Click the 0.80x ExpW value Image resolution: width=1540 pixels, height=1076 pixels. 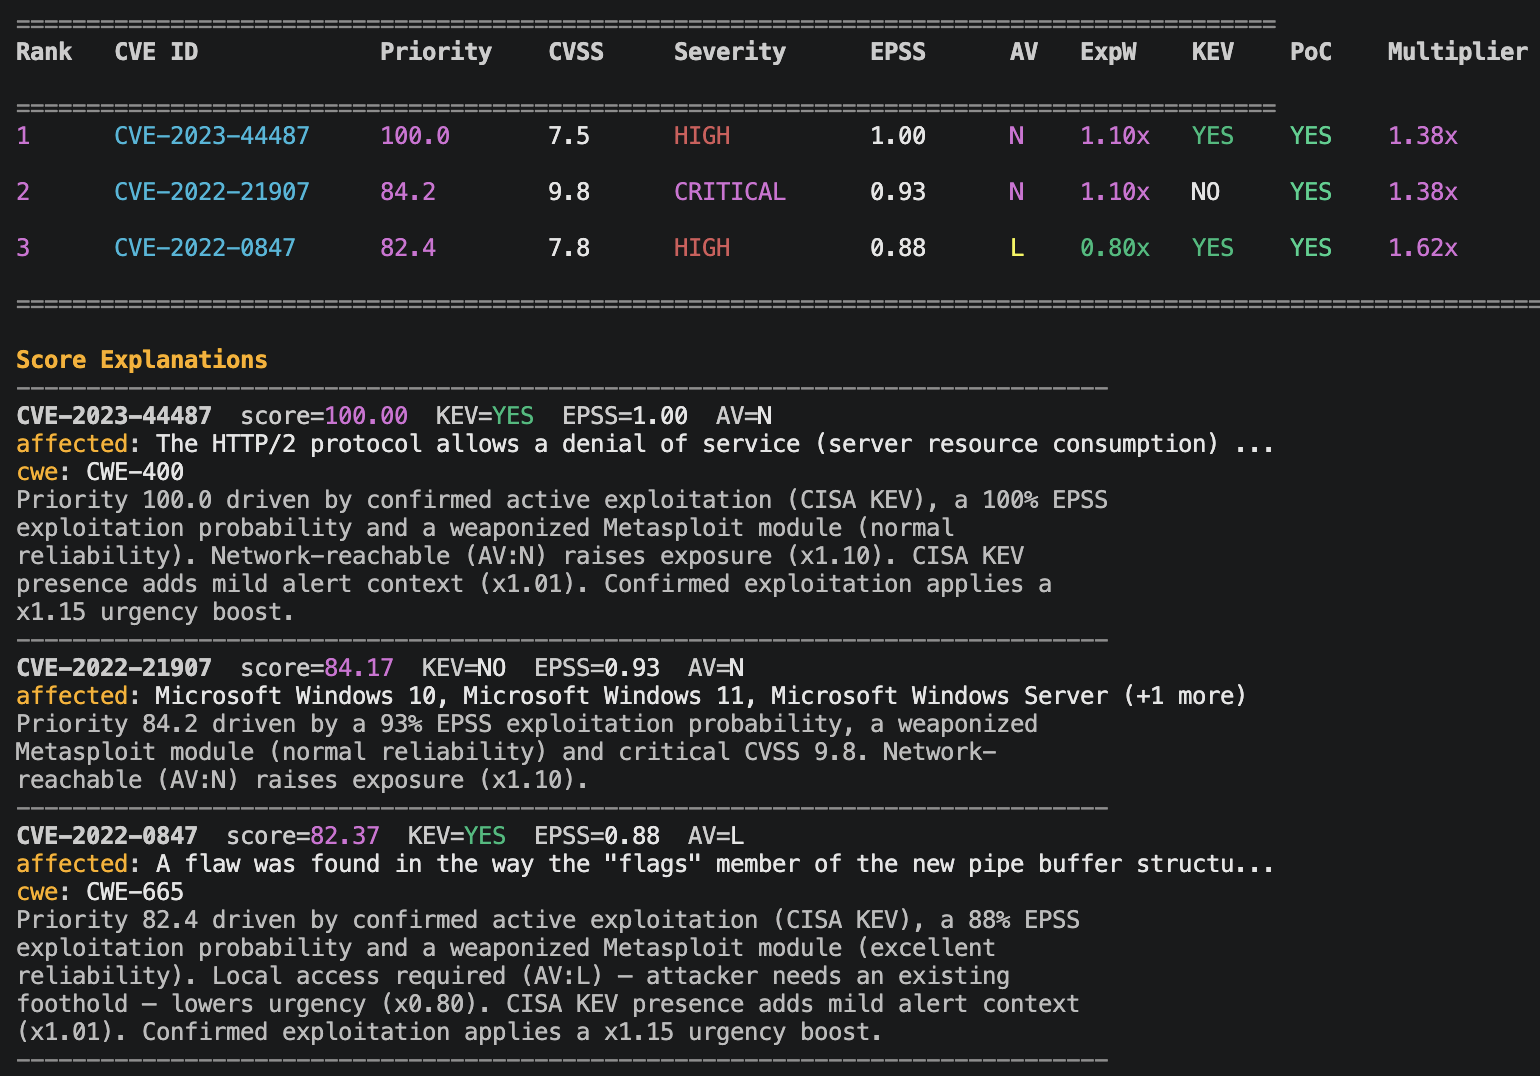point(1115,247)
